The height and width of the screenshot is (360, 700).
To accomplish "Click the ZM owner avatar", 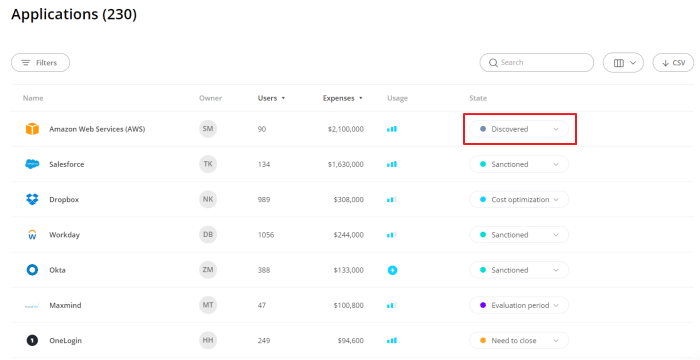I will coord(208,270).
